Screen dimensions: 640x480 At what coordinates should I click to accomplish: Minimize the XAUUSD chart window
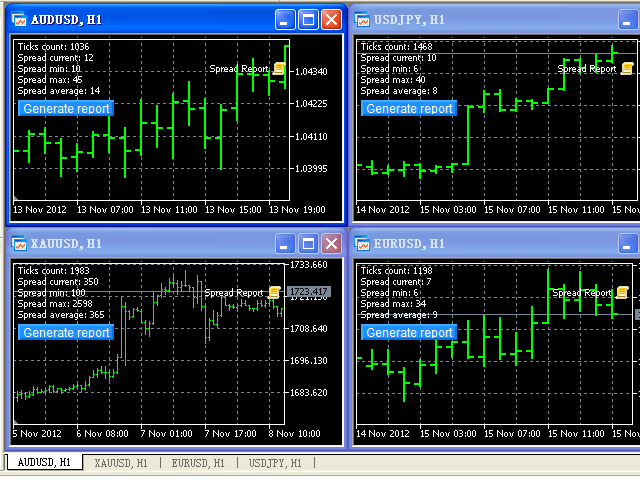pyautogui.click(x=285, y=243)
